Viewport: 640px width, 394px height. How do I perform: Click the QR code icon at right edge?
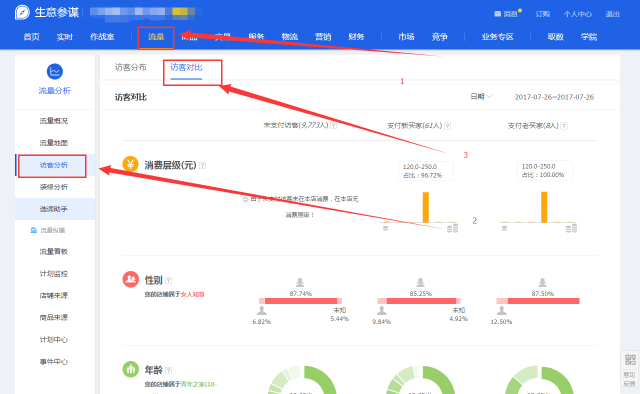point(630,360)
